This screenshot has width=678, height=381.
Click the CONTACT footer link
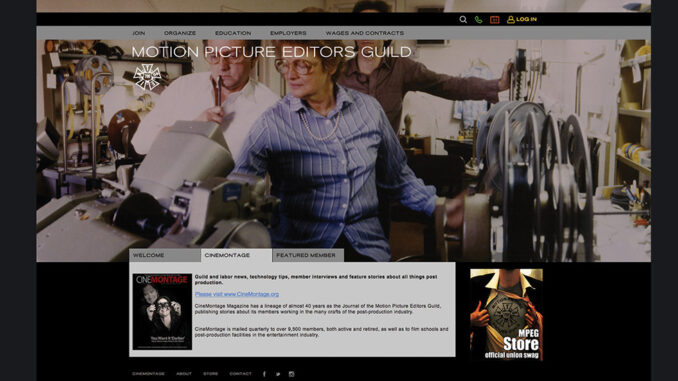(240, 374)
